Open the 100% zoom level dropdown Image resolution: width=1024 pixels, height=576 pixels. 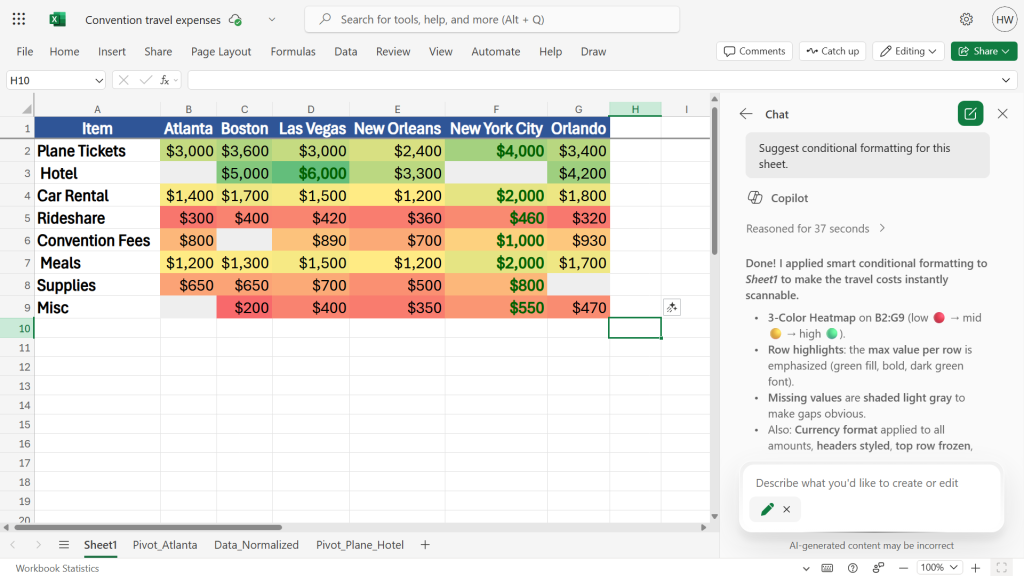[938, 567]
